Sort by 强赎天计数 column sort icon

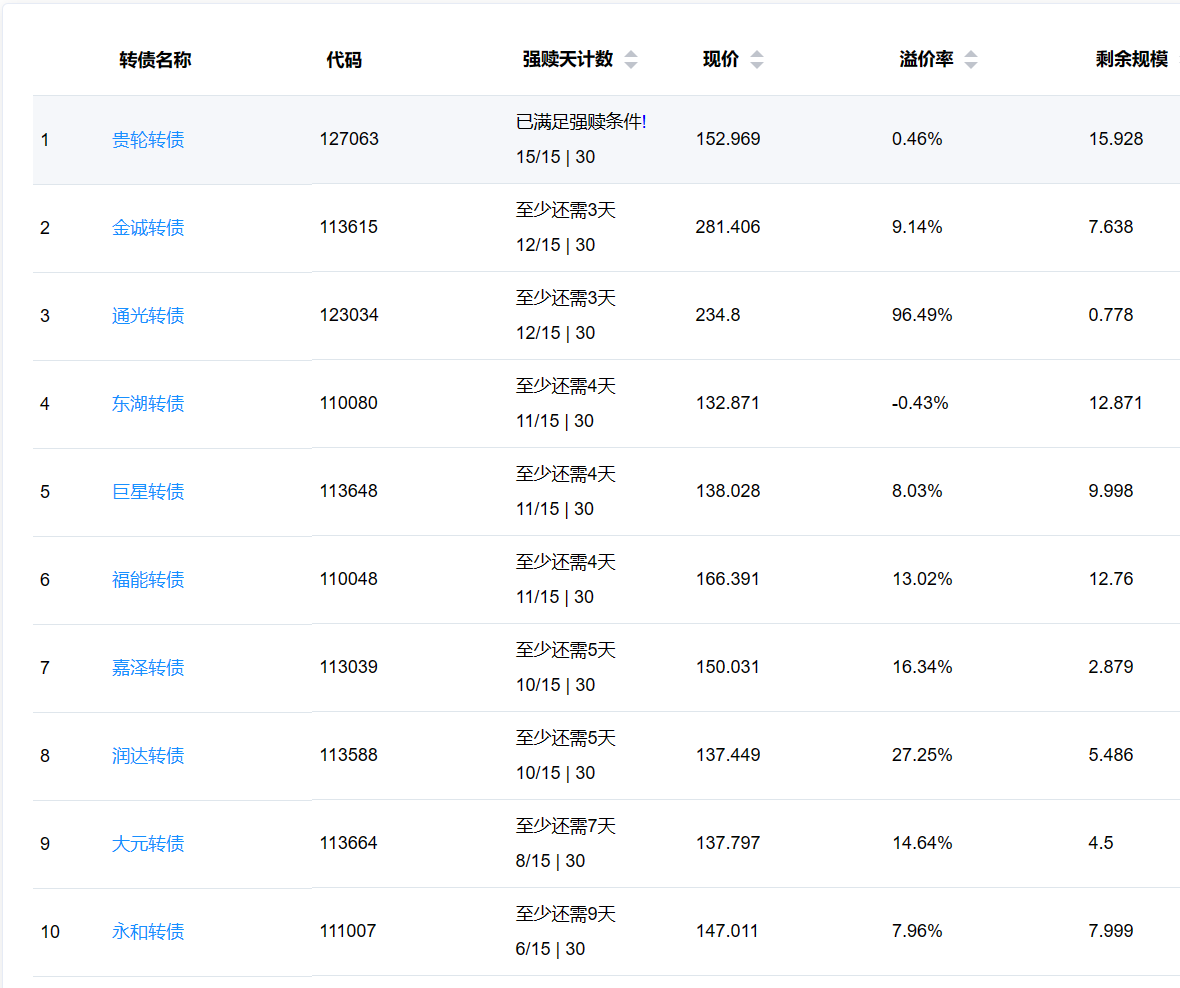pos(630,60)
